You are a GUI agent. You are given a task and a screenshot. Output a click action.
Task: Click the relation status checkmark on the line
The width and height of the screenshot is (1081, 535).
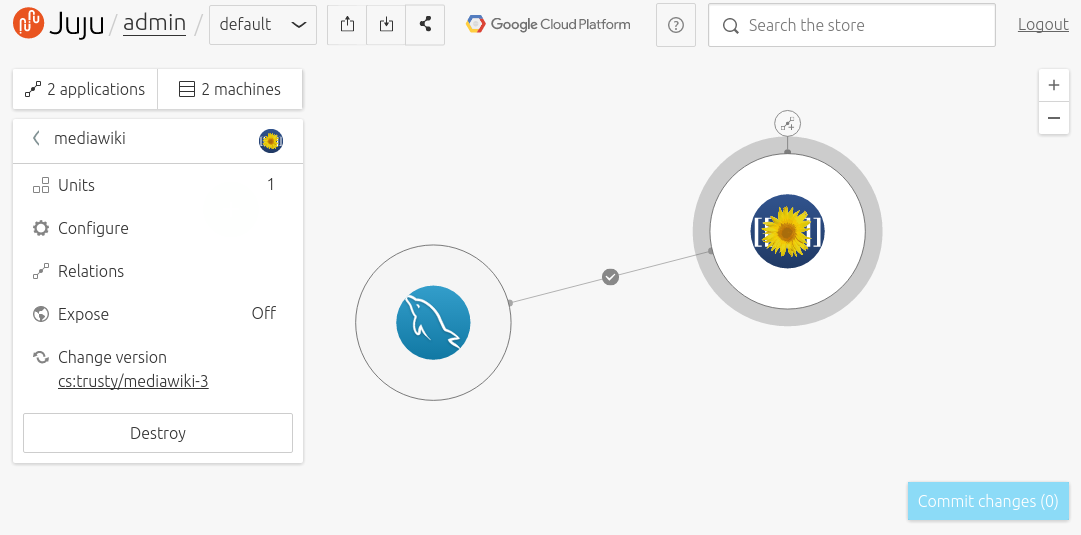(610, 276)
